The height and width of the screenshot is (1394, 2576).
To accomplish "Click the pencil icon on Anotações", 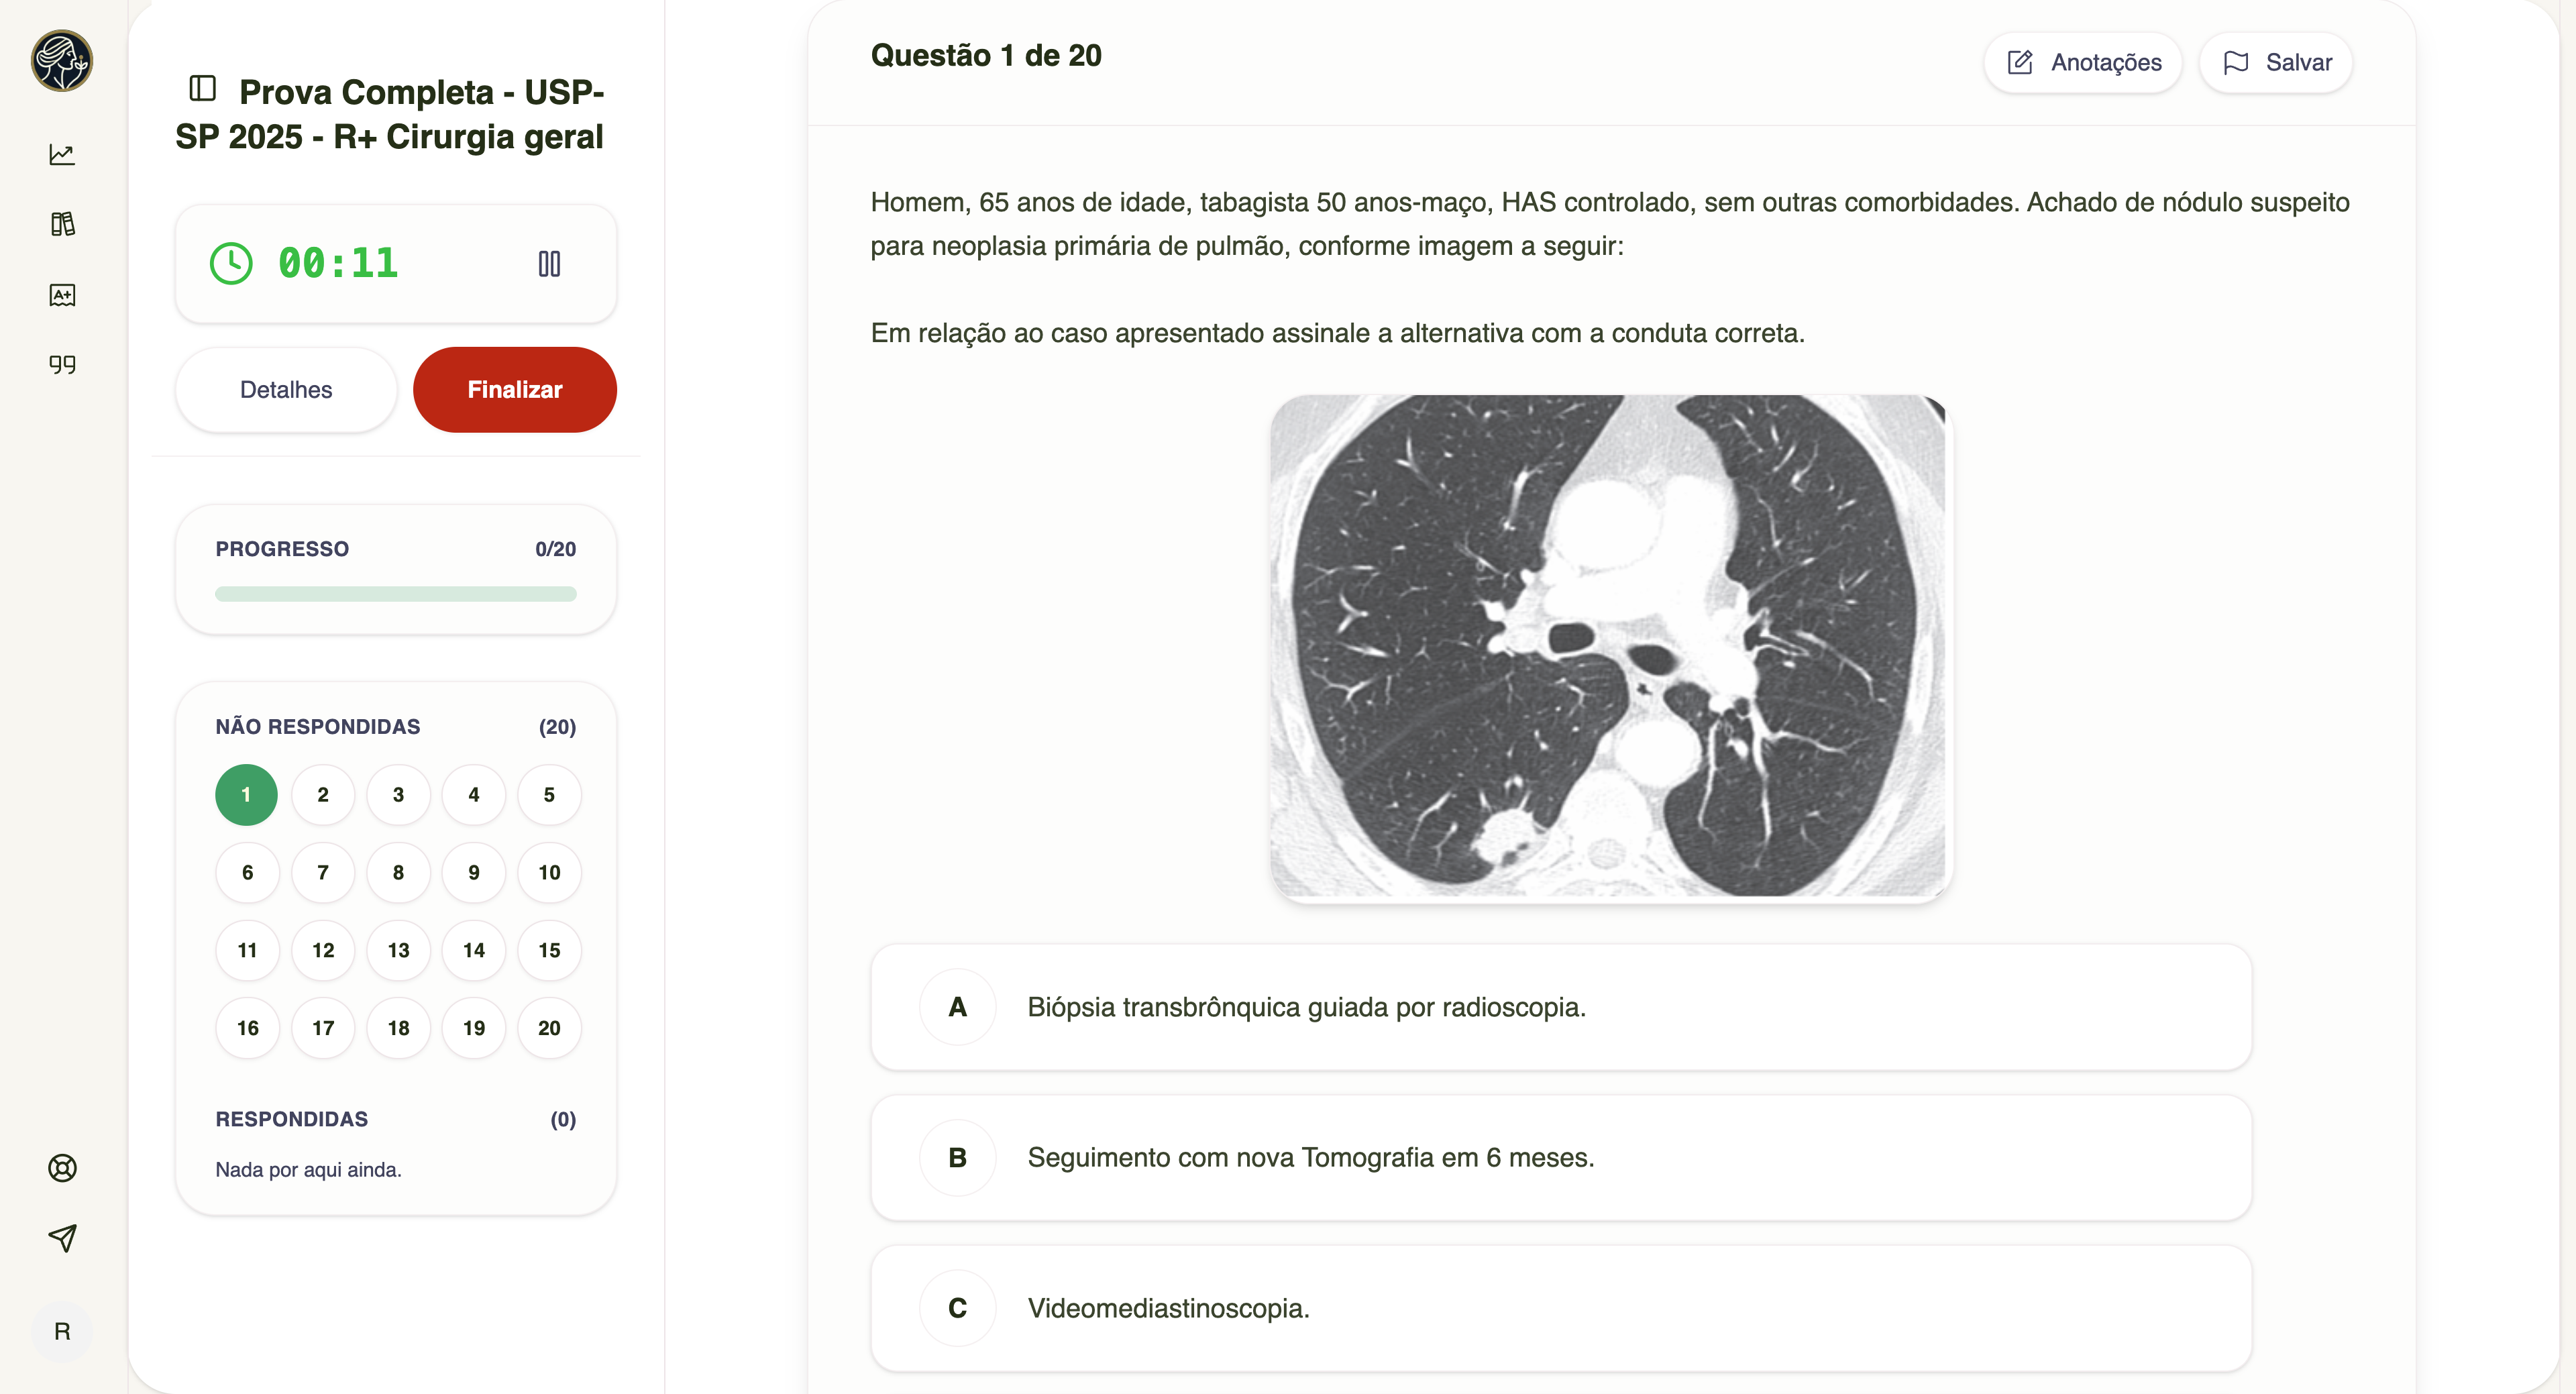I will tap(2020, 62).
